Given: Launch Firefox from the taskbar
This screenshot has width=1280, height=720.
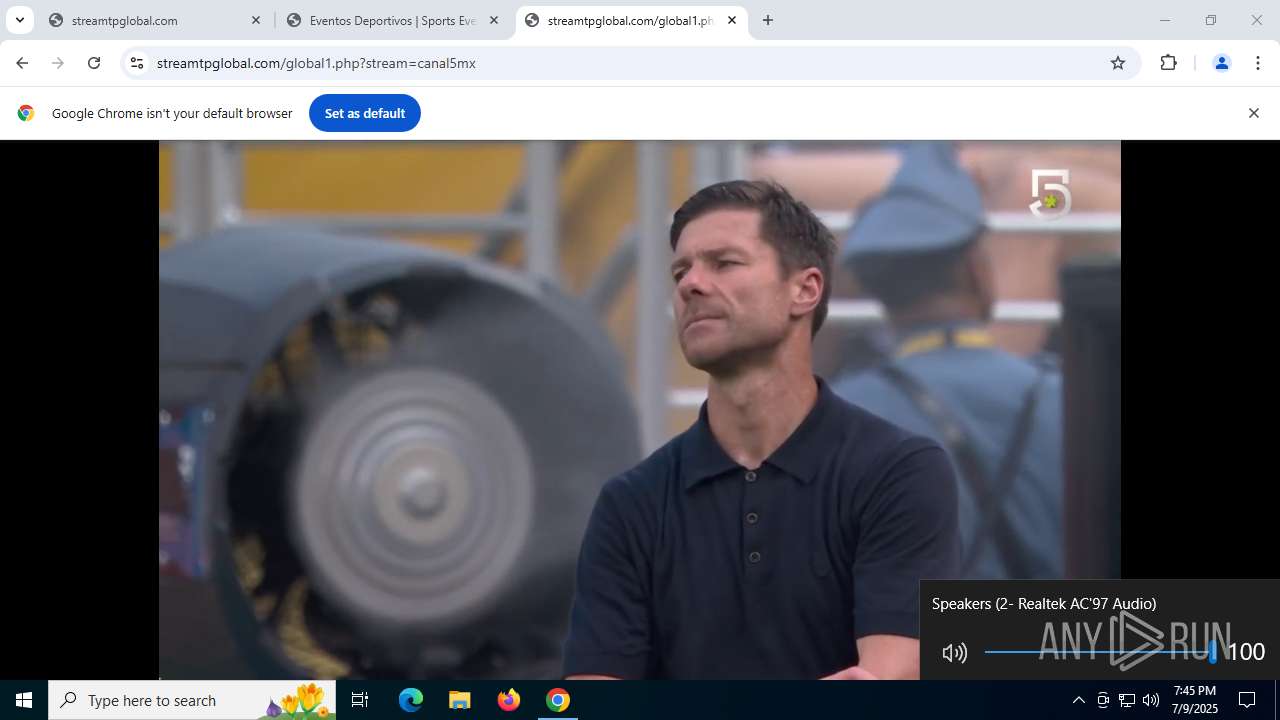Looking at the screenshot, I should [x=509, y=700].
